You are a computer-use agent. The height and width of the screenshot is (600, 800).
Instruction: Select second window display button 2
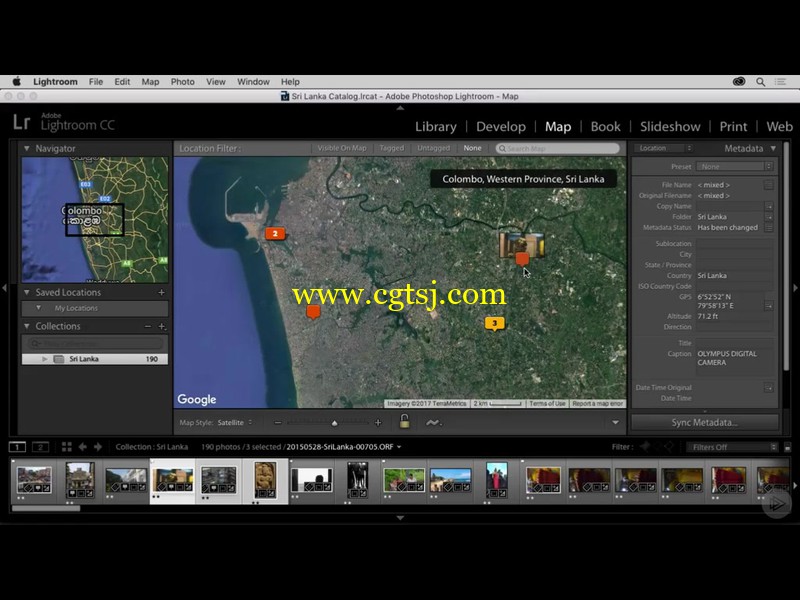40,447
